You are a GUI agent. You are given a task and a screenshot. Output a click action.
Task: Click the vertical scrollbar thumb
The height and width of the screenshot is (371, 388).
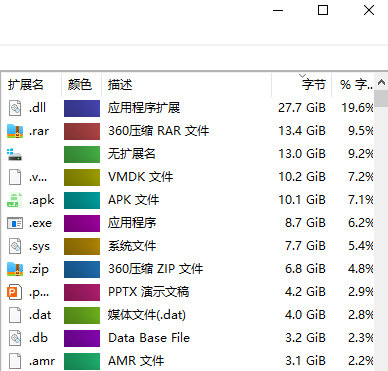[x=381, y=98]
